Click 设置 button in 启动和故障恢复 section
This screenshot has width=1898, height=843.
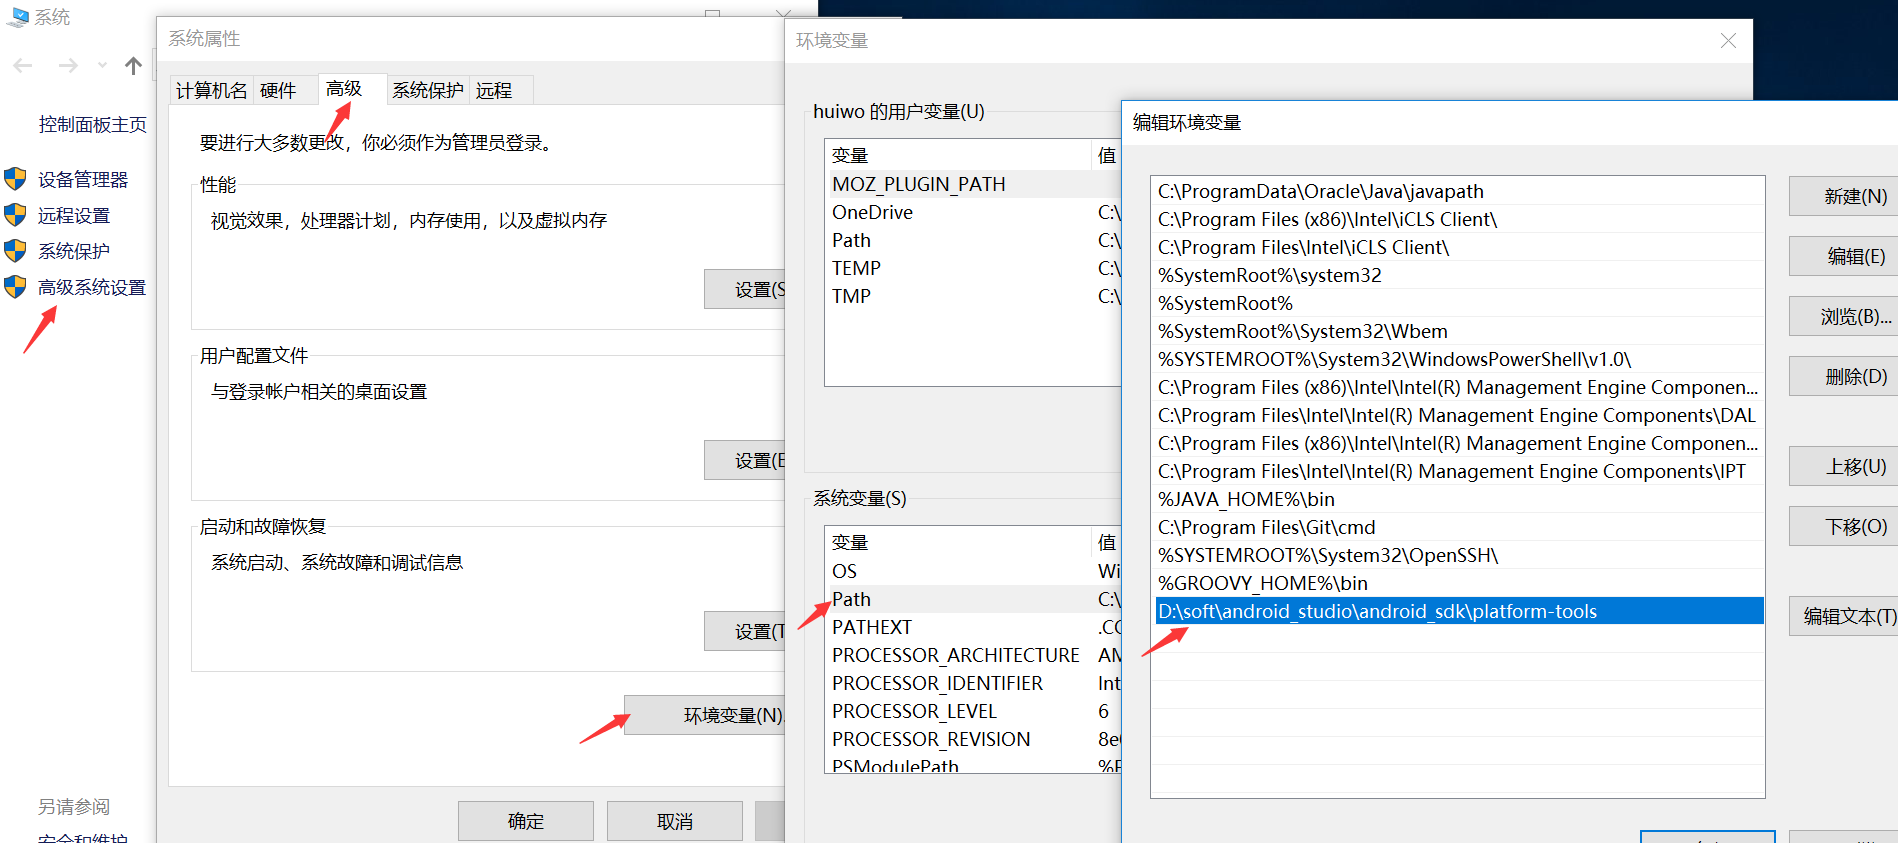pos(745,631)
